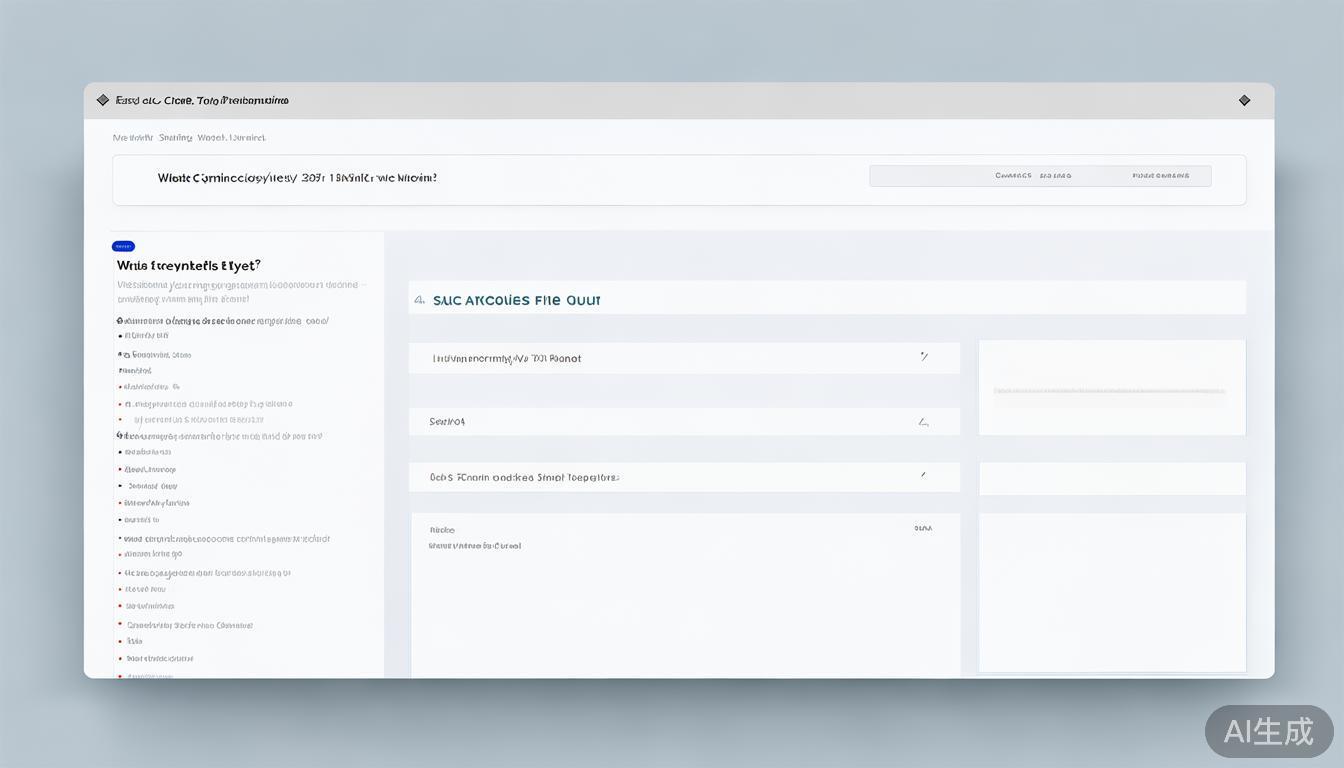Click the empty narrow field right of third row
This screenshot has height=768, width=1344.
tap(1112, 478)
